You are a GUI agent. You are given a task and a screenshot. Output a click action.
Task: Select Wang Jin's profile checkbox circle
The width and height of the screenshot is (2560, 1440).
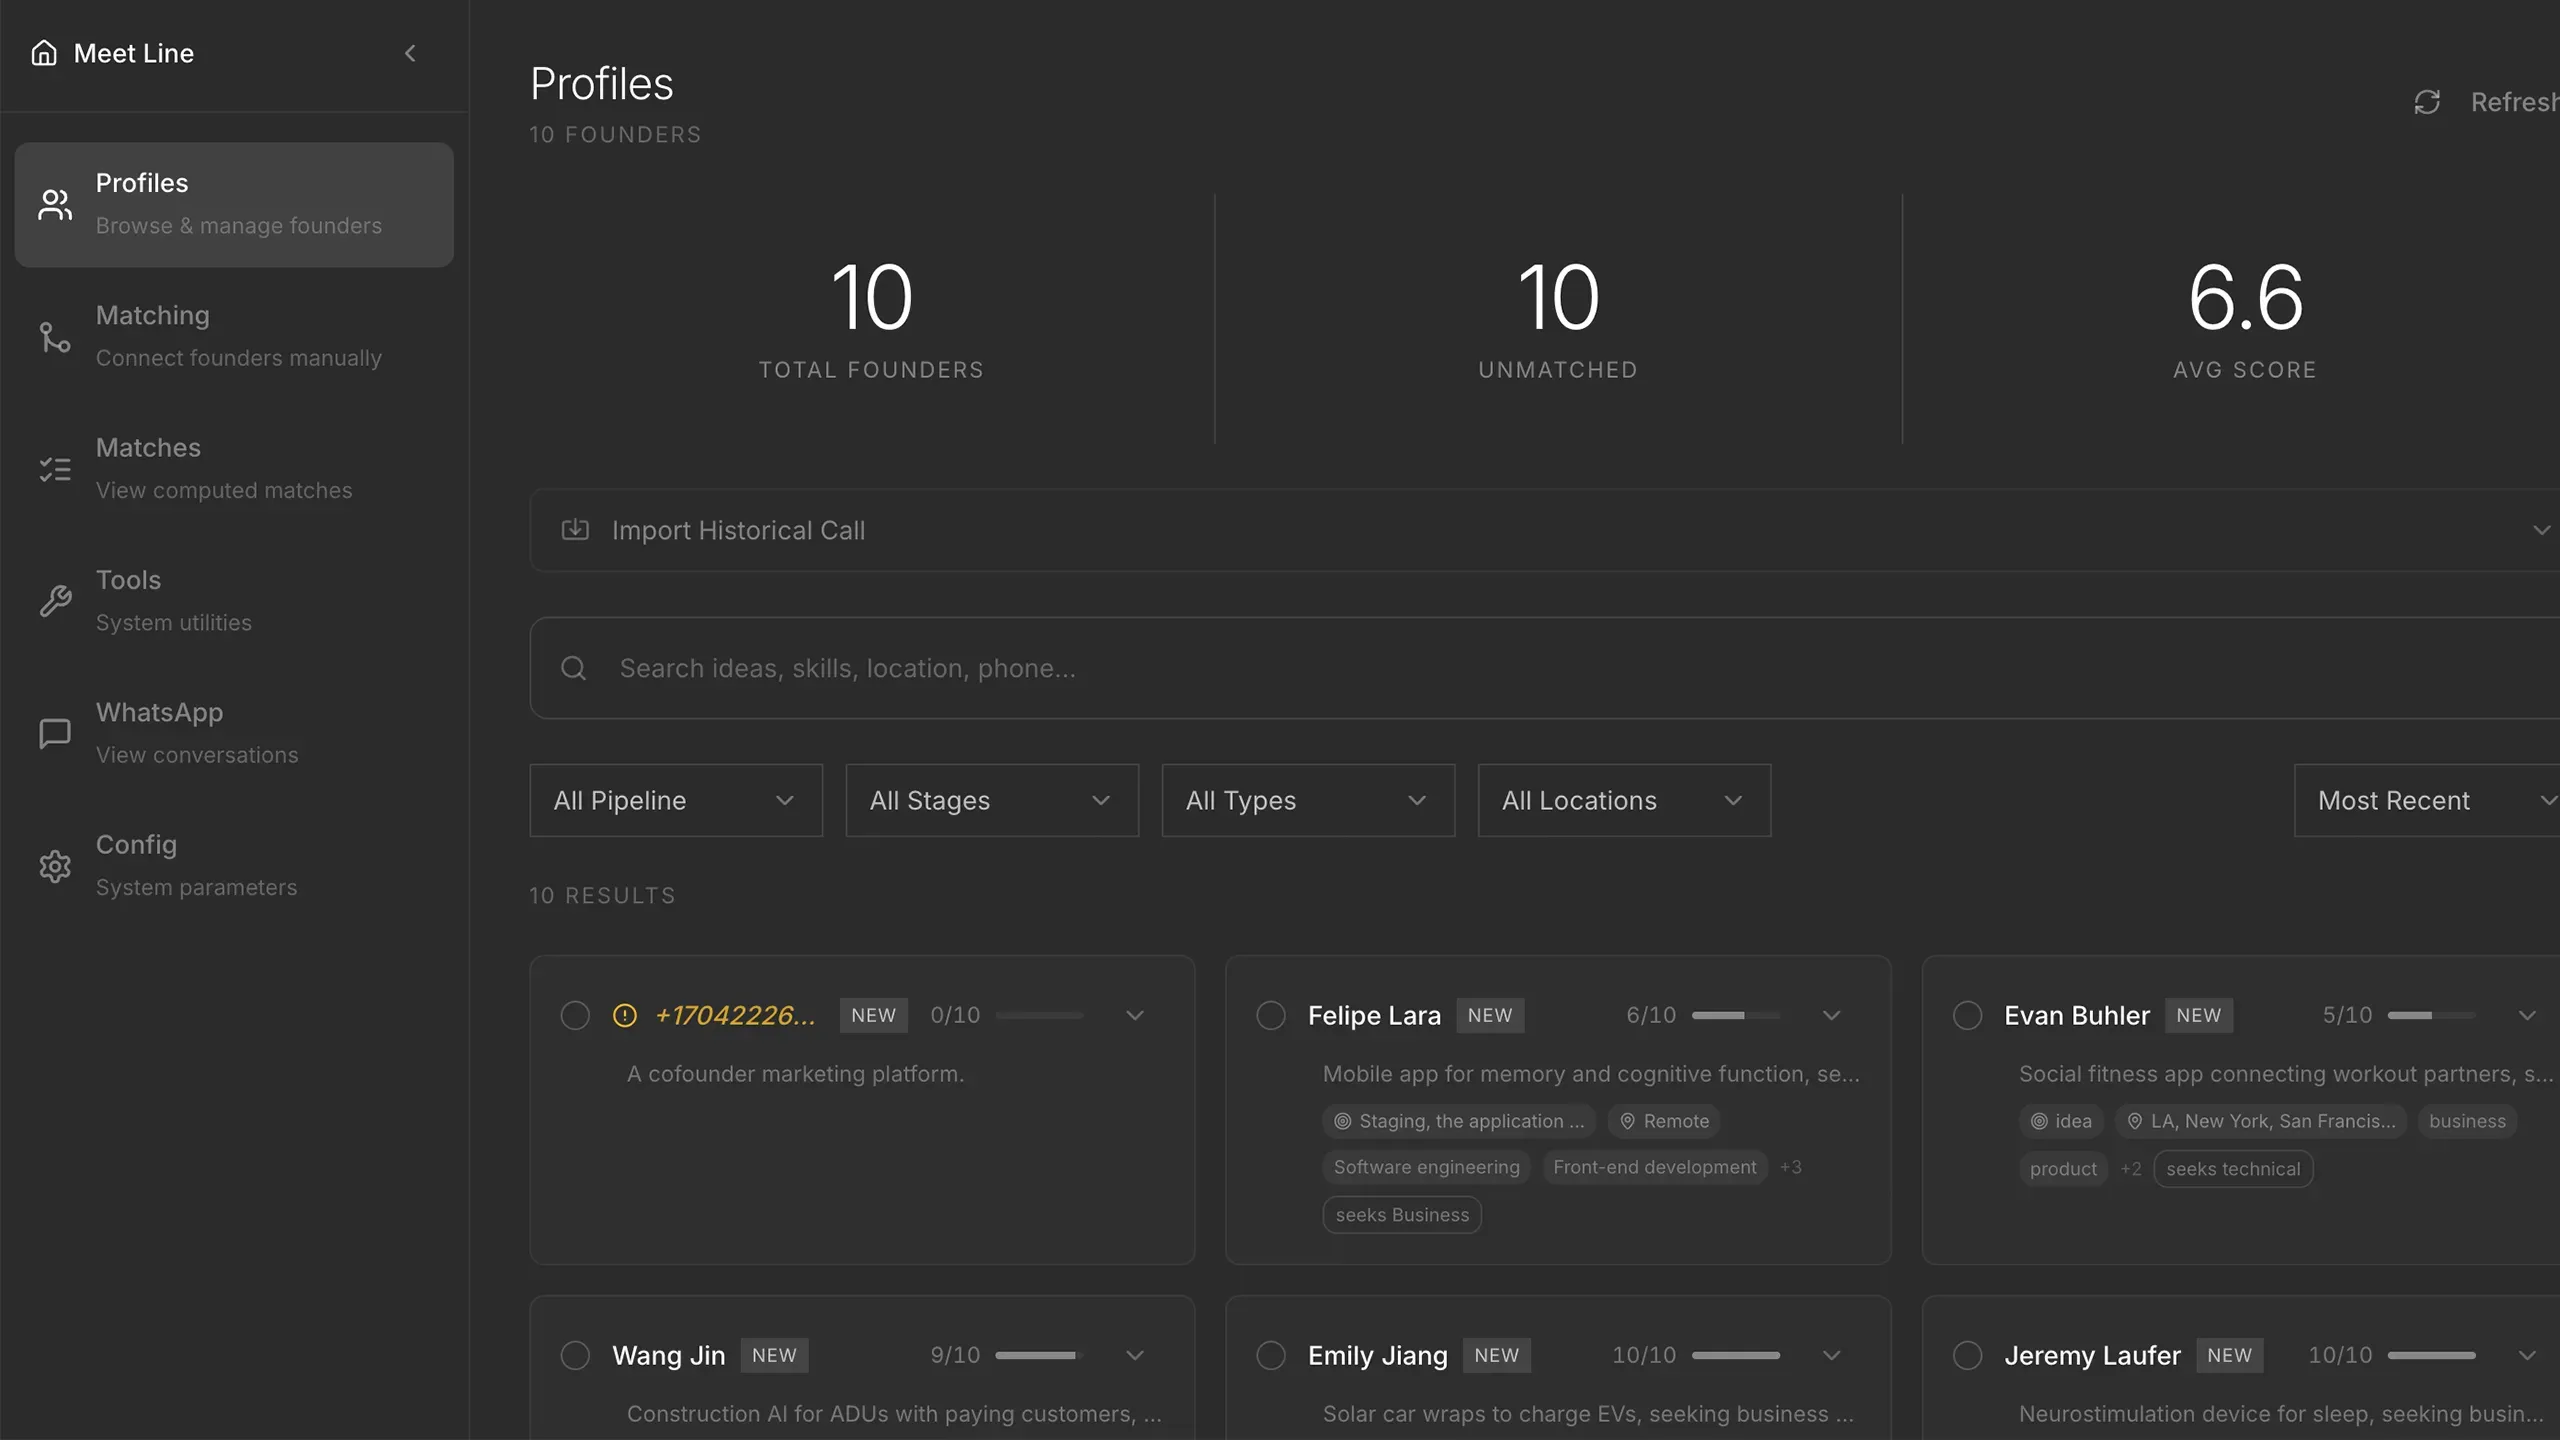tap(575, 1355)
